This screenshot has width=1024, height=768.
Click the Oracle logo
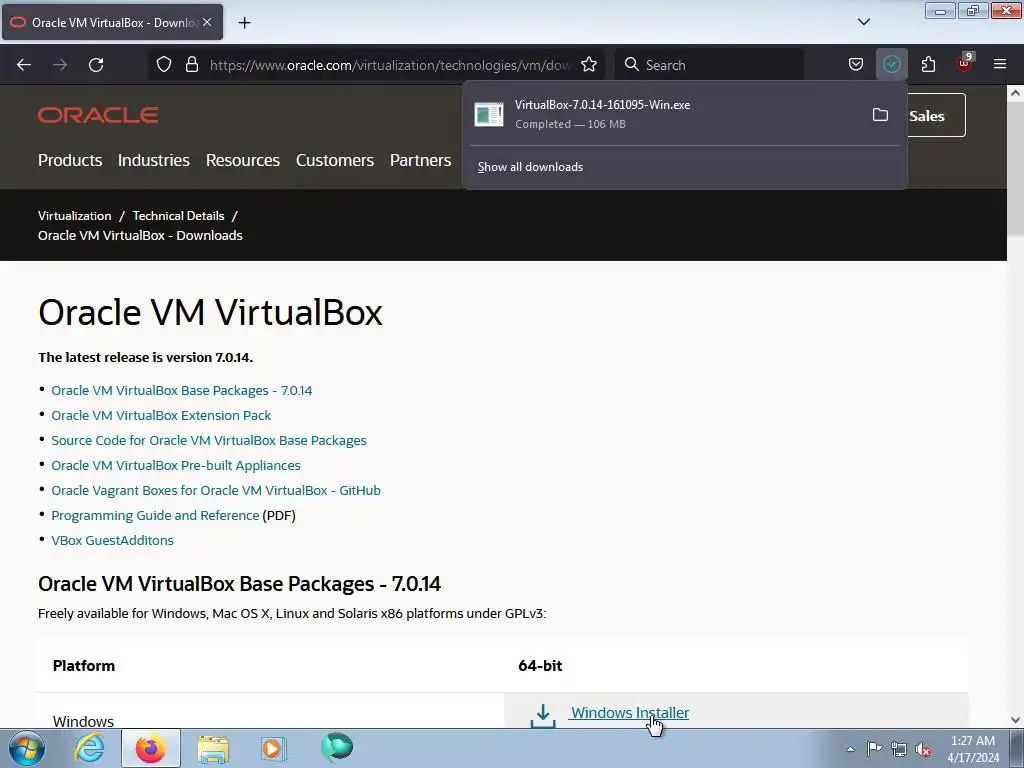click(98, 115)
